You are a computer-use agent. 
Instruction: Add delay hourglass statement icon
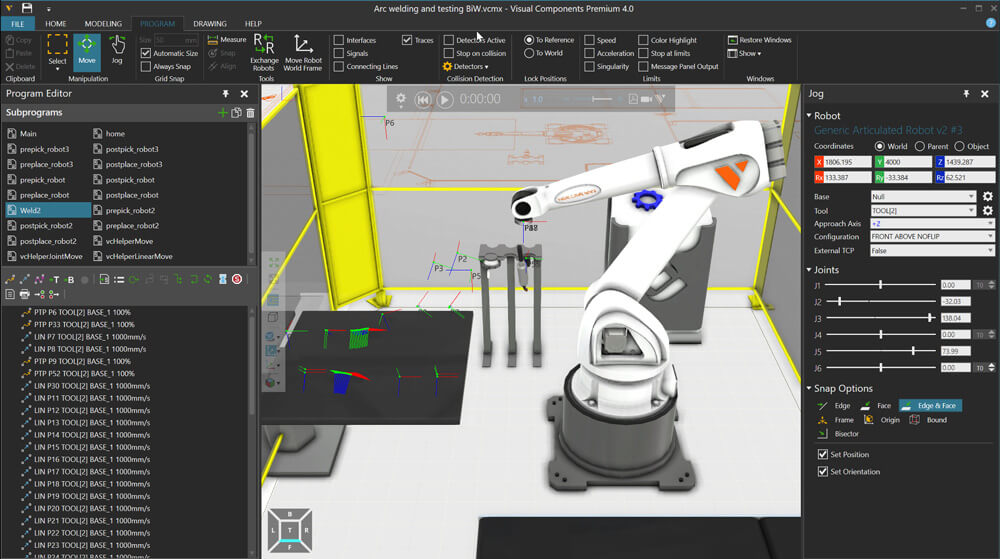point(223,279)
